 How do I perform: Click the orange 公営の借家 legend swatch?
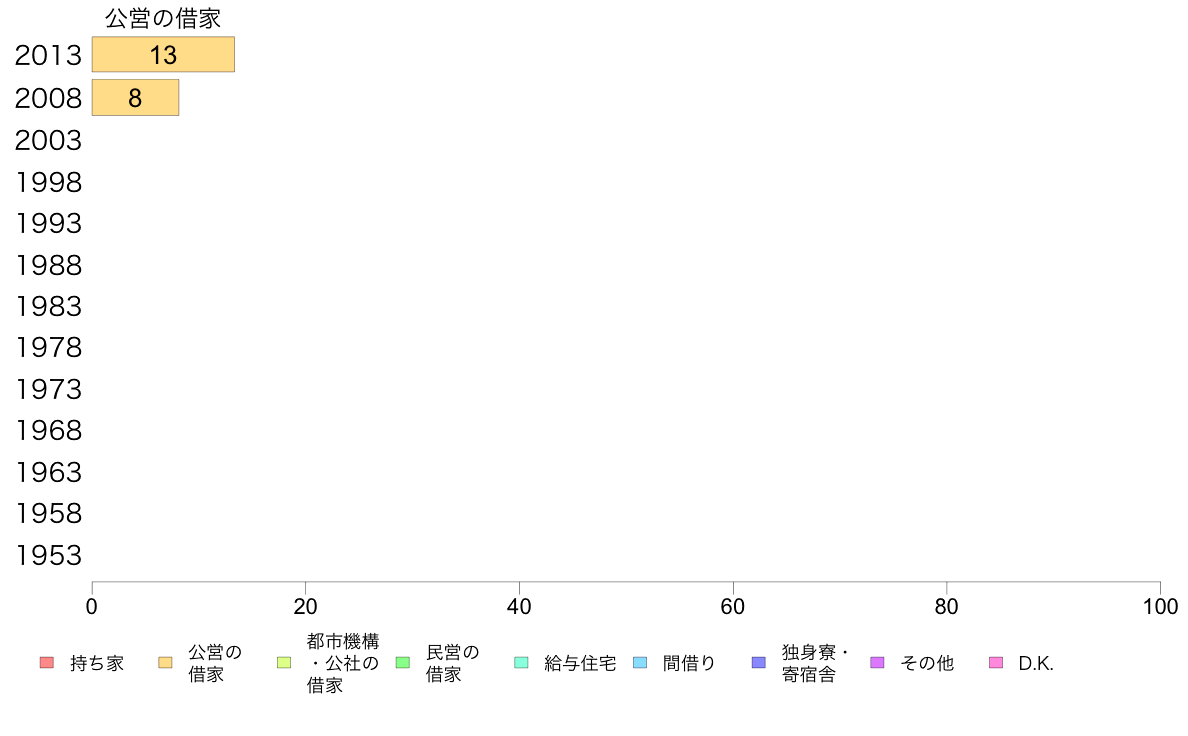tap(165, 663)
